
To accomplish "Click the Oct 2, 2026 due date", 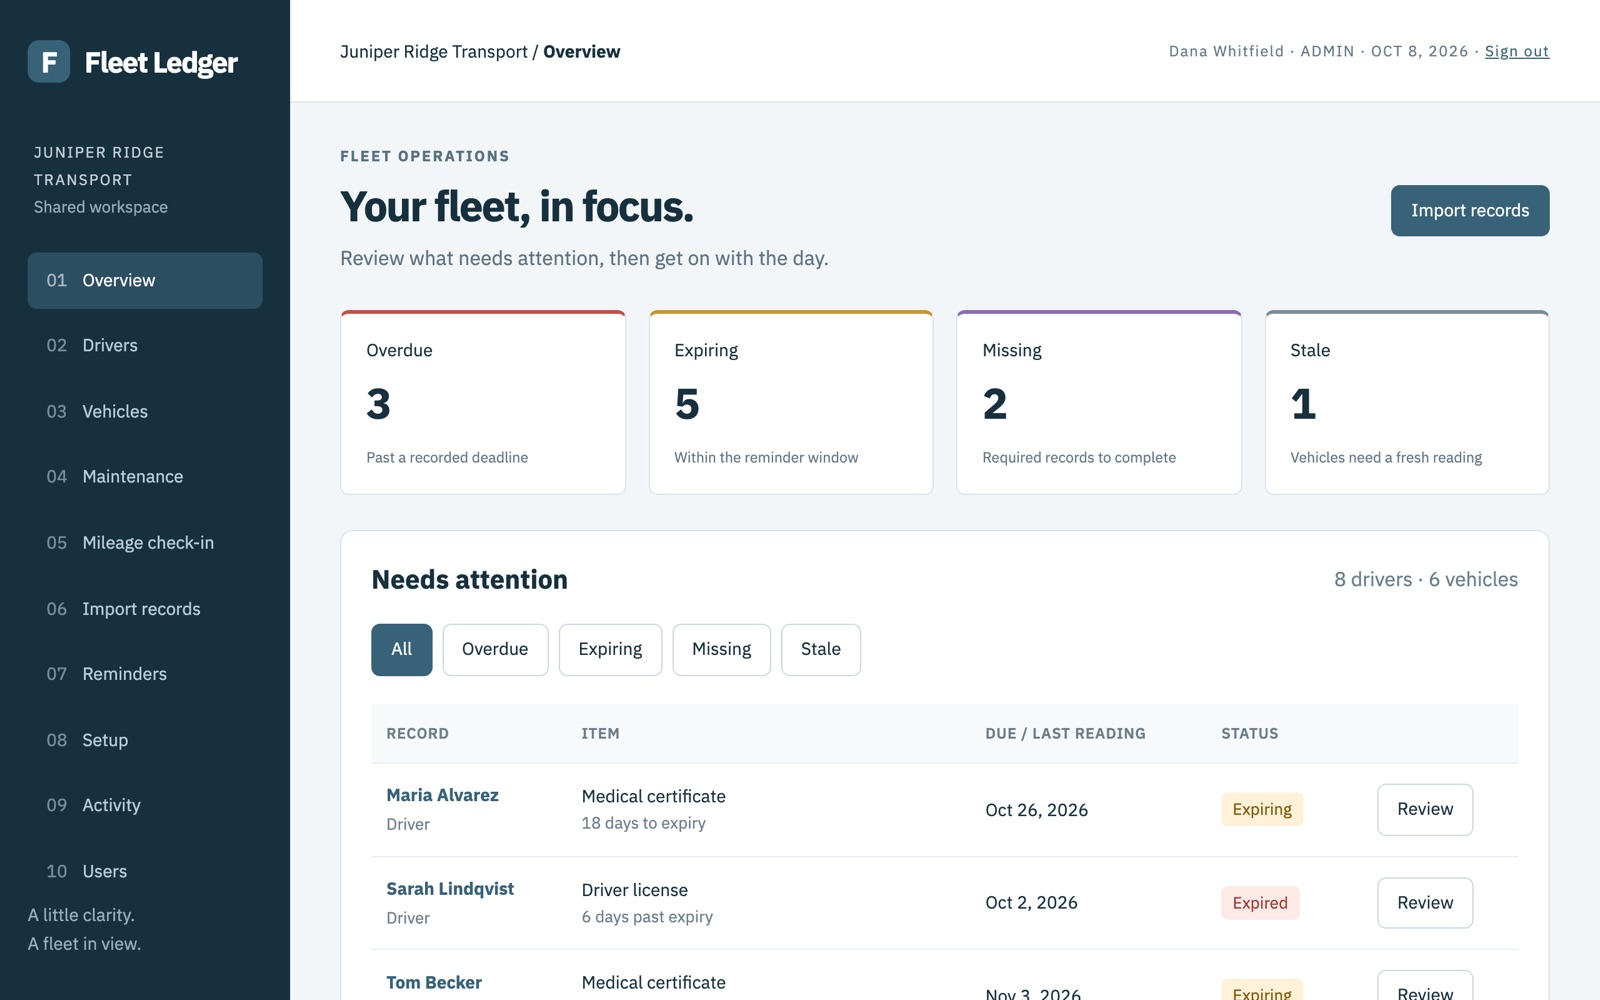I will (x=1031, y=903).
